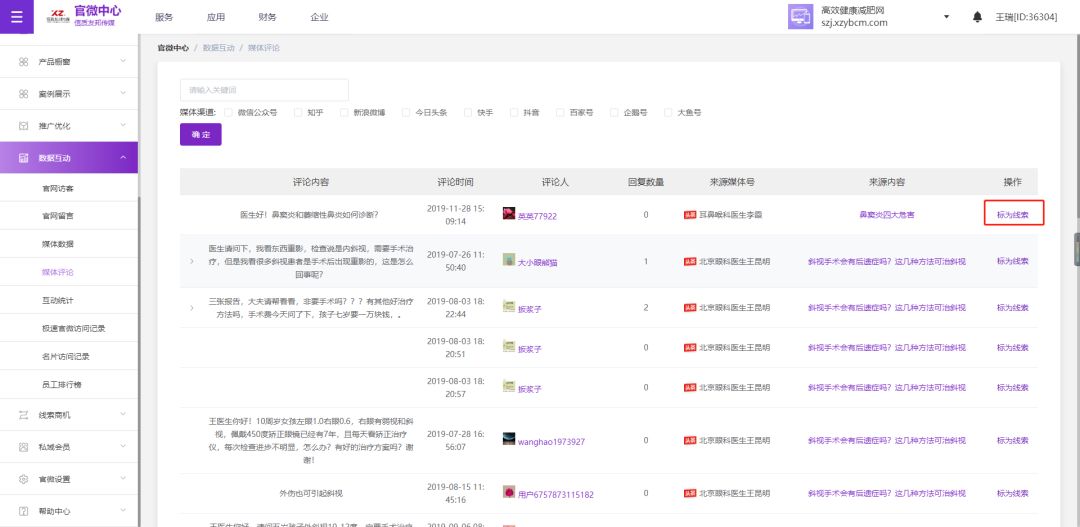The image size is (1080, 527).
Task: Select 媒体数据 in the sidebar
Action: coord(57,244)
